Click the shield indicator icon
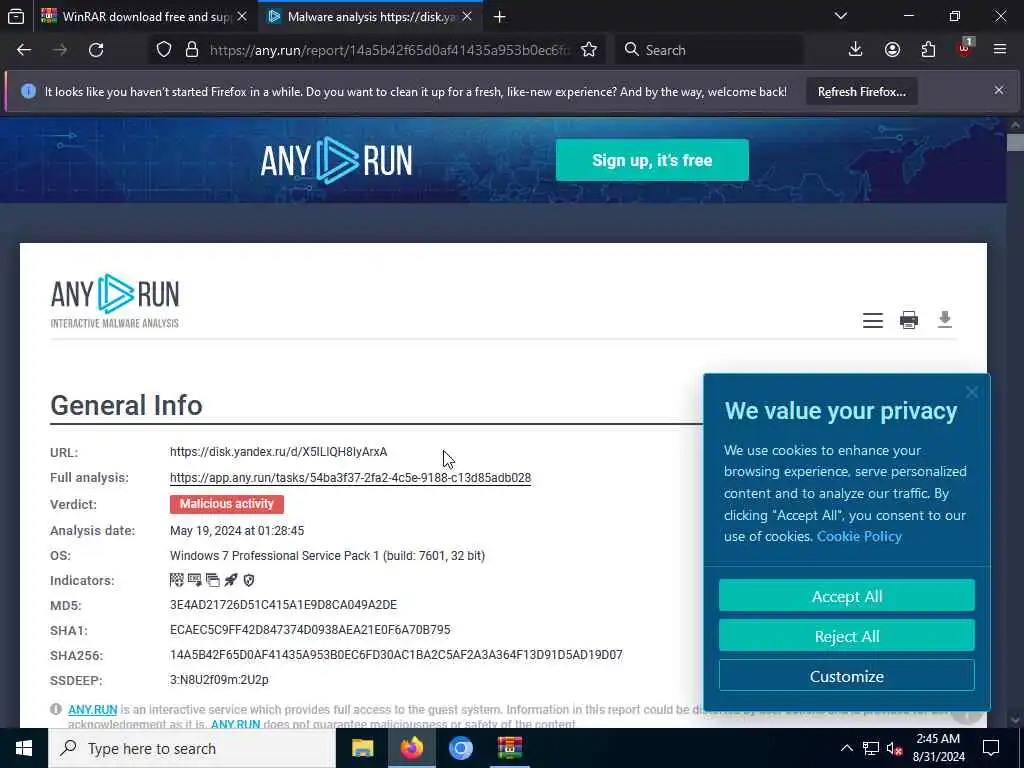This screenshot has width=1024, height=768. [249, 580]
